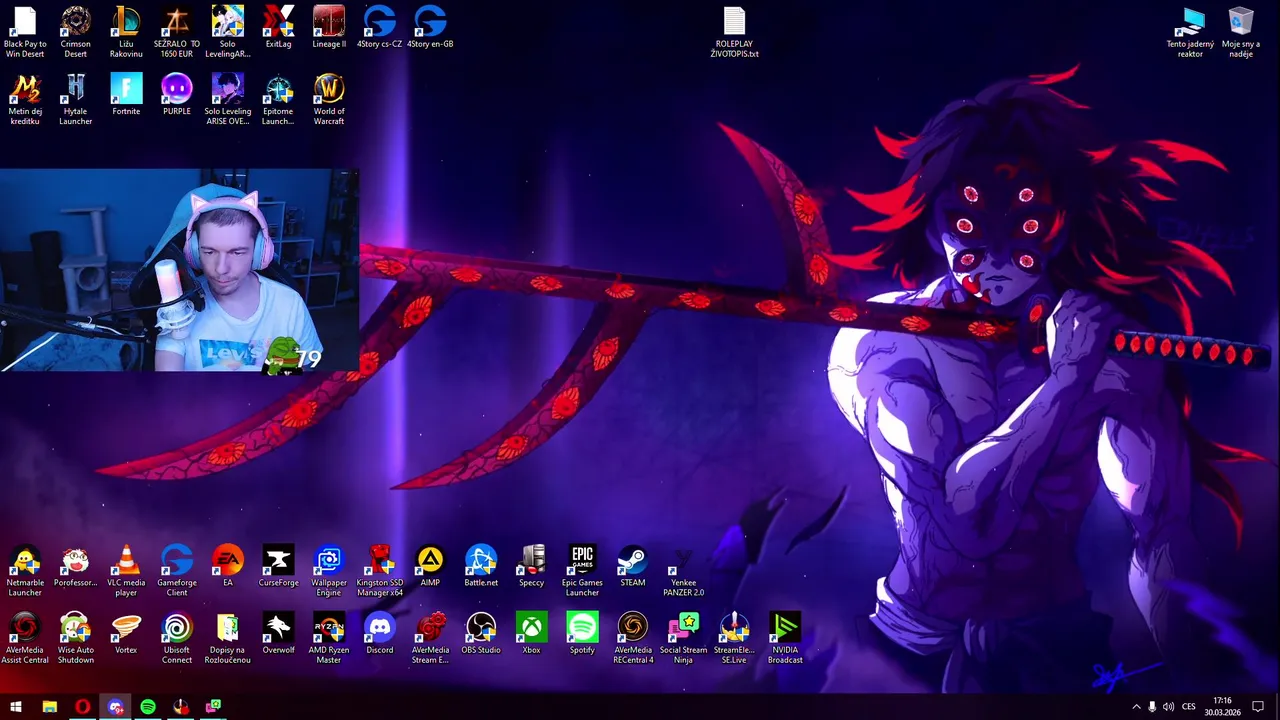The image size is (1280, 720).
Task: Open the Vortex mod manager icon
Action: [x=126, y=633]
